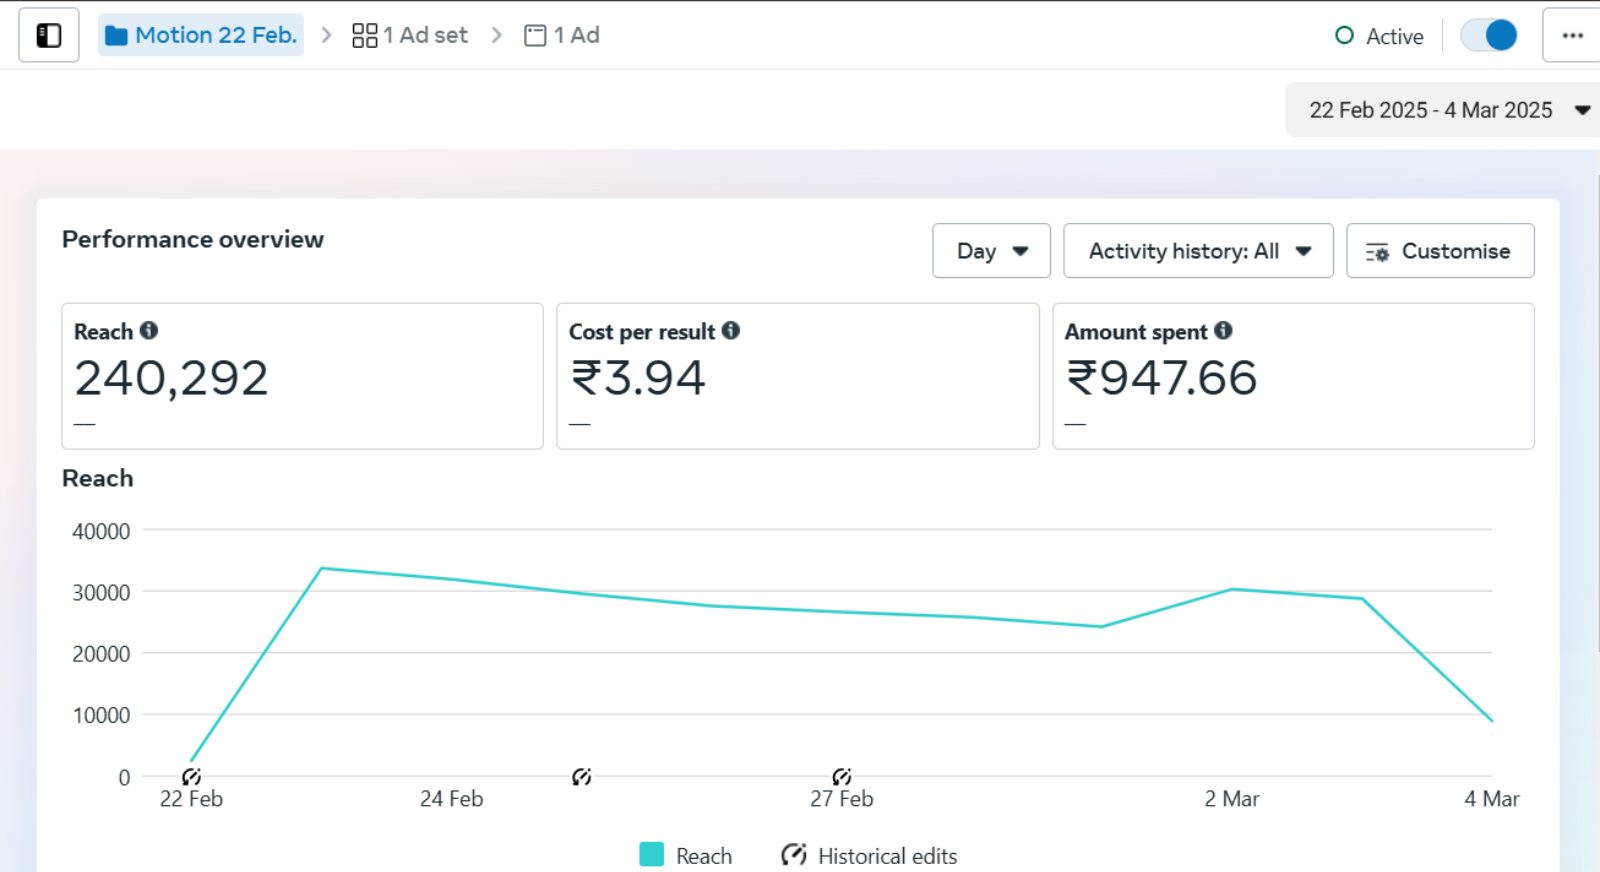Open Motion 22 Feb. campaign breadcrumb

(x=201, y=36)
